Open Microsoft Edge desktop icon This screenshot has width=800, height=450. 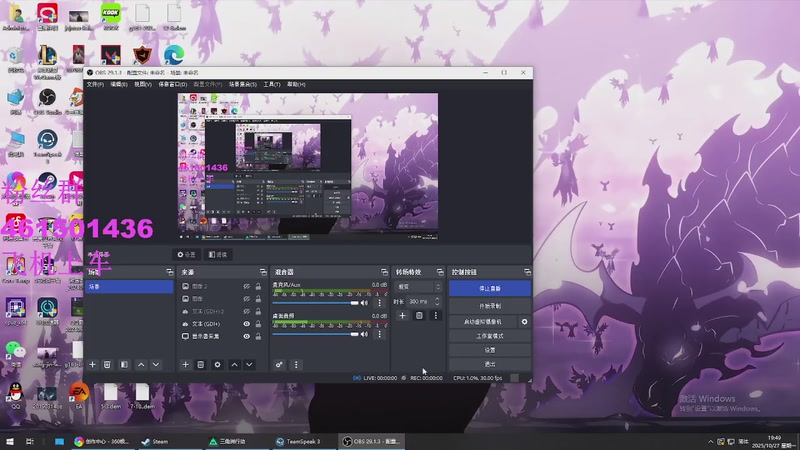click(174, 55)
